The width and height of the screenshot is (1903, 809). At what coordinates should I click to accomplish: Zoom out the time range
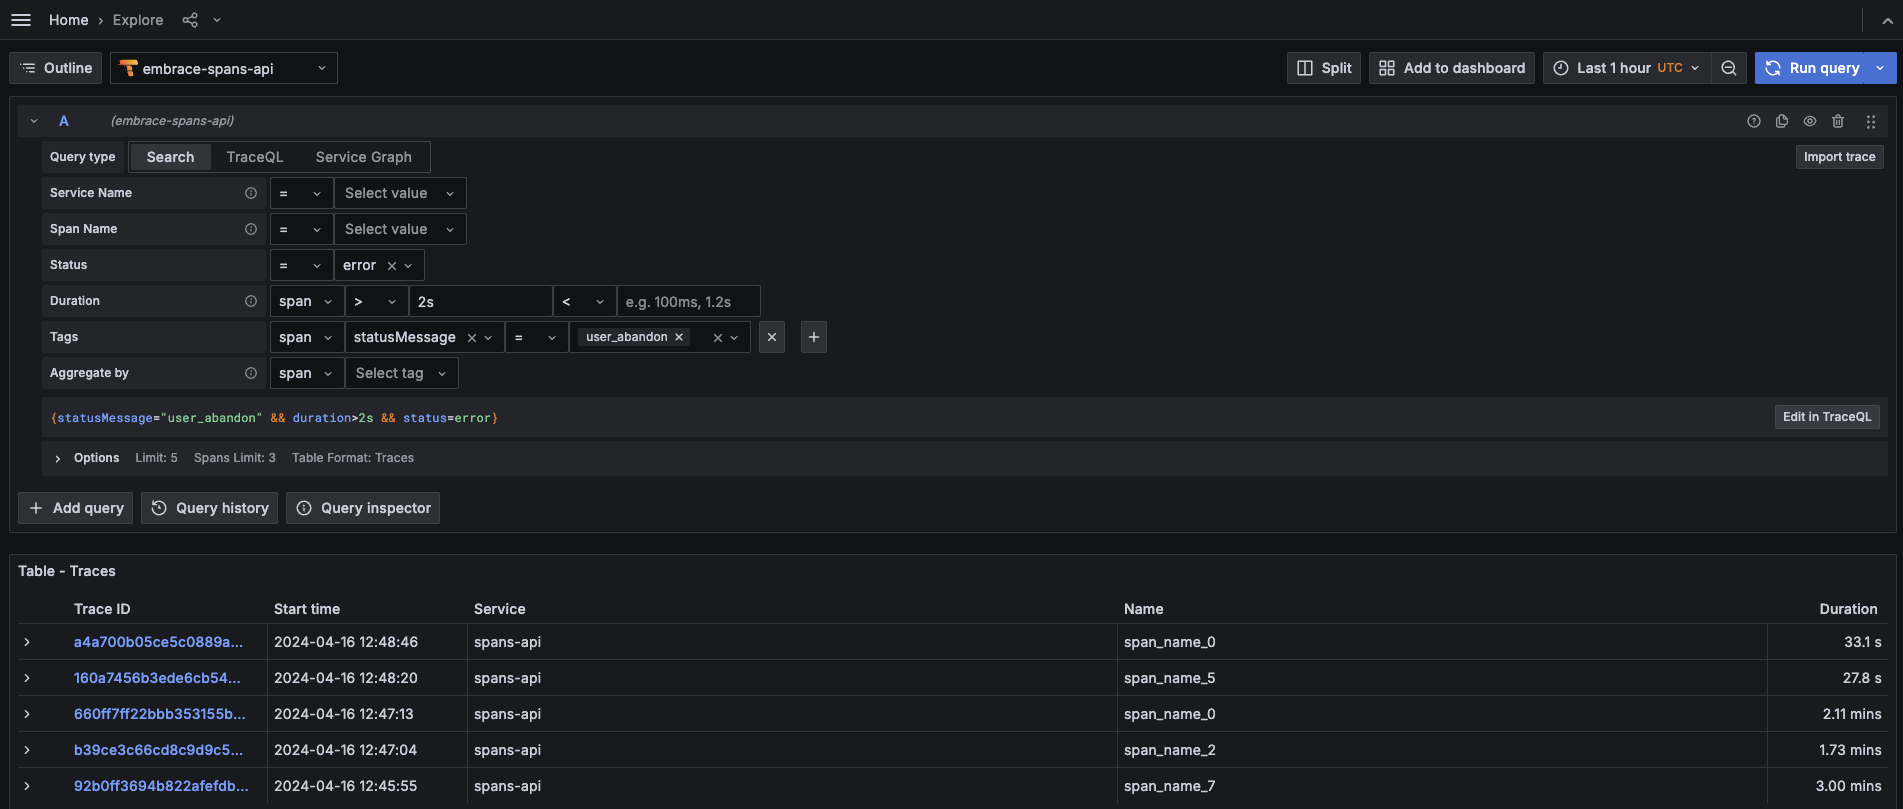tap(1729, 68)
